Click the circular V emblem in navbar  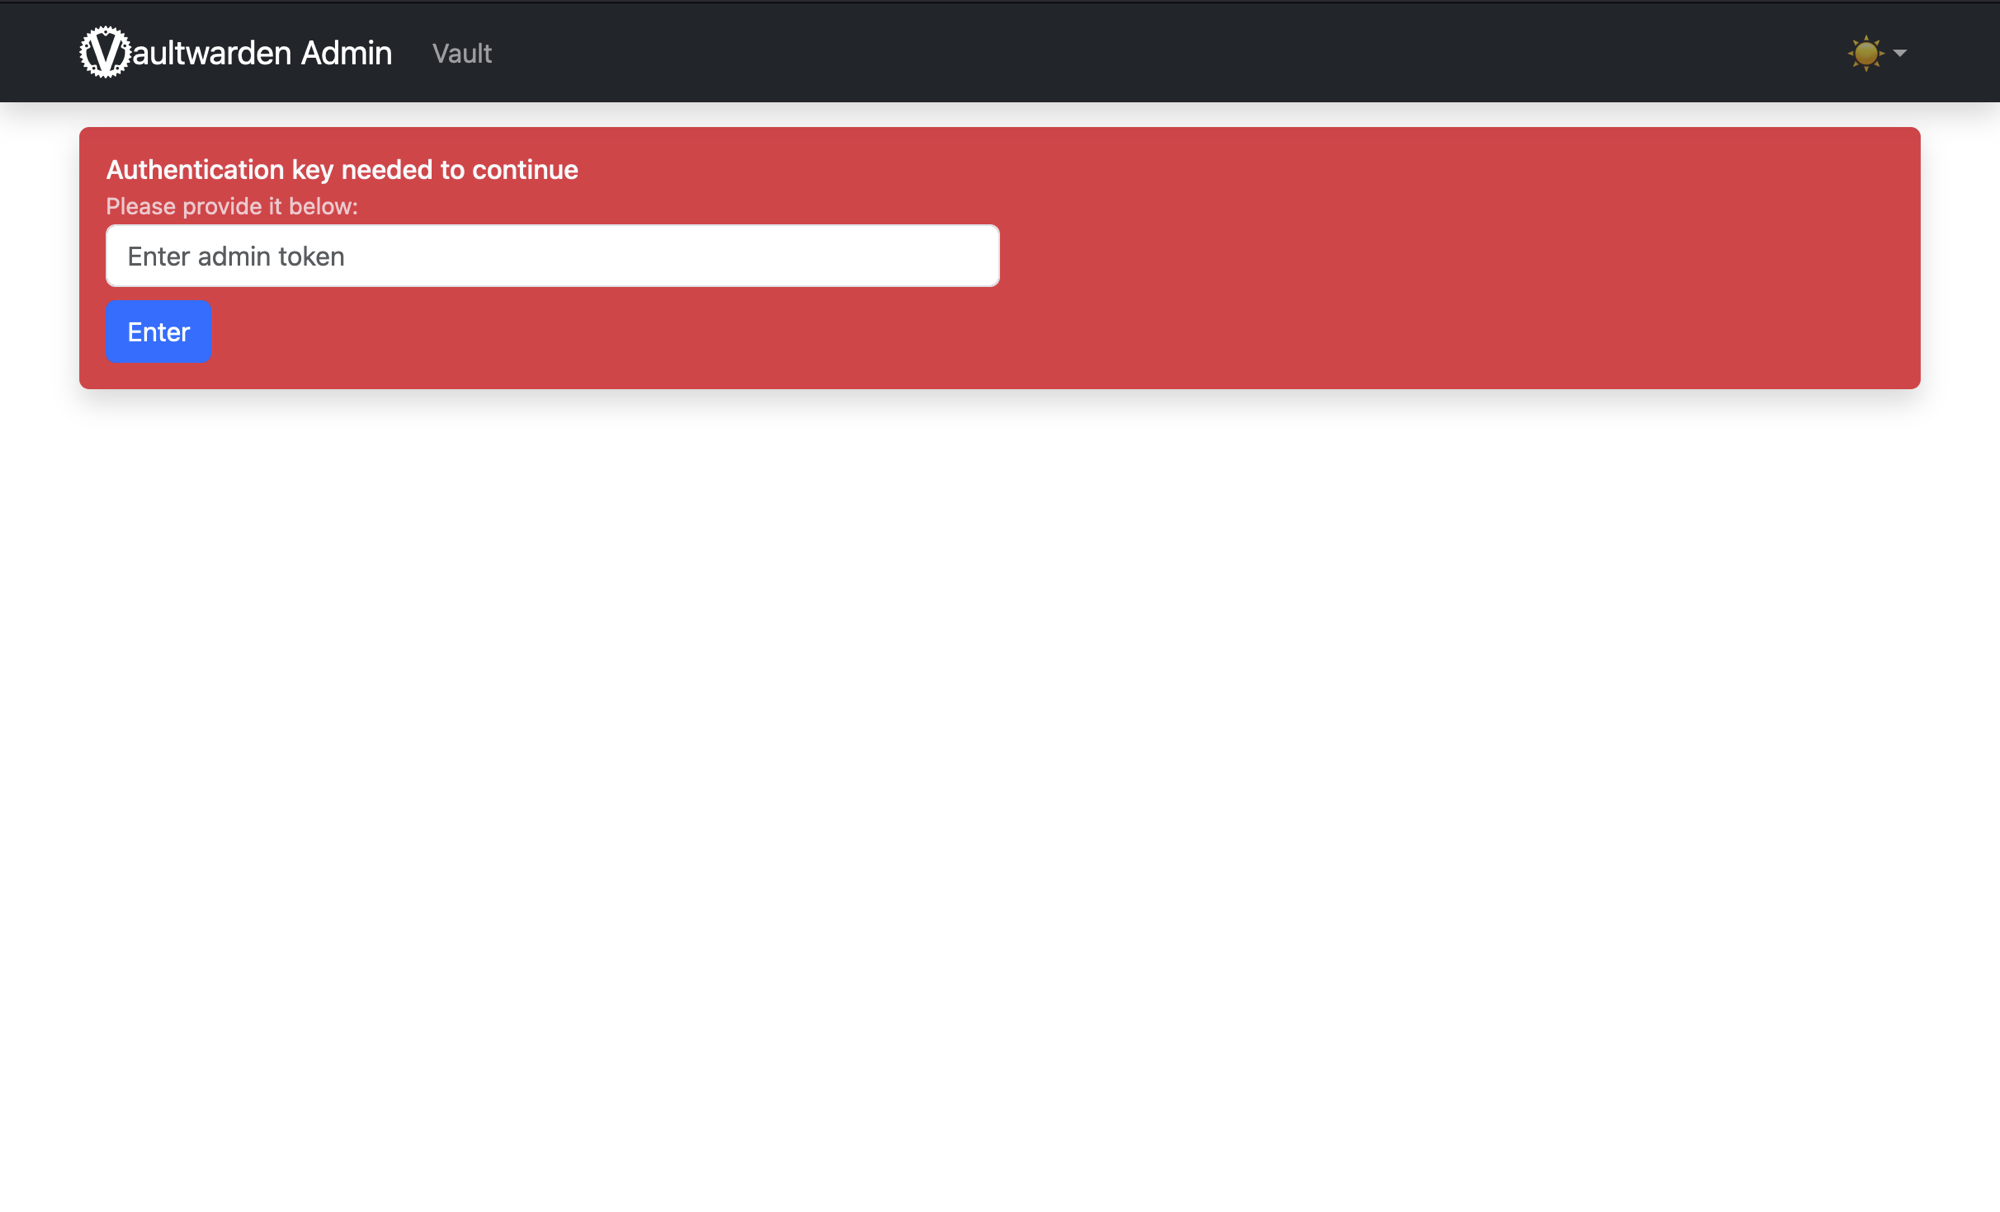tap(104, 52)
